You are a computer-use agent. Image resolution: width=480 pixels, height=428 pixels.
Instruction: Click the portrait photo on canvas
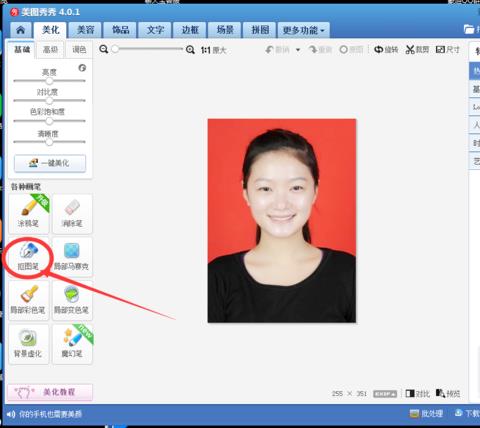[282, 221]
